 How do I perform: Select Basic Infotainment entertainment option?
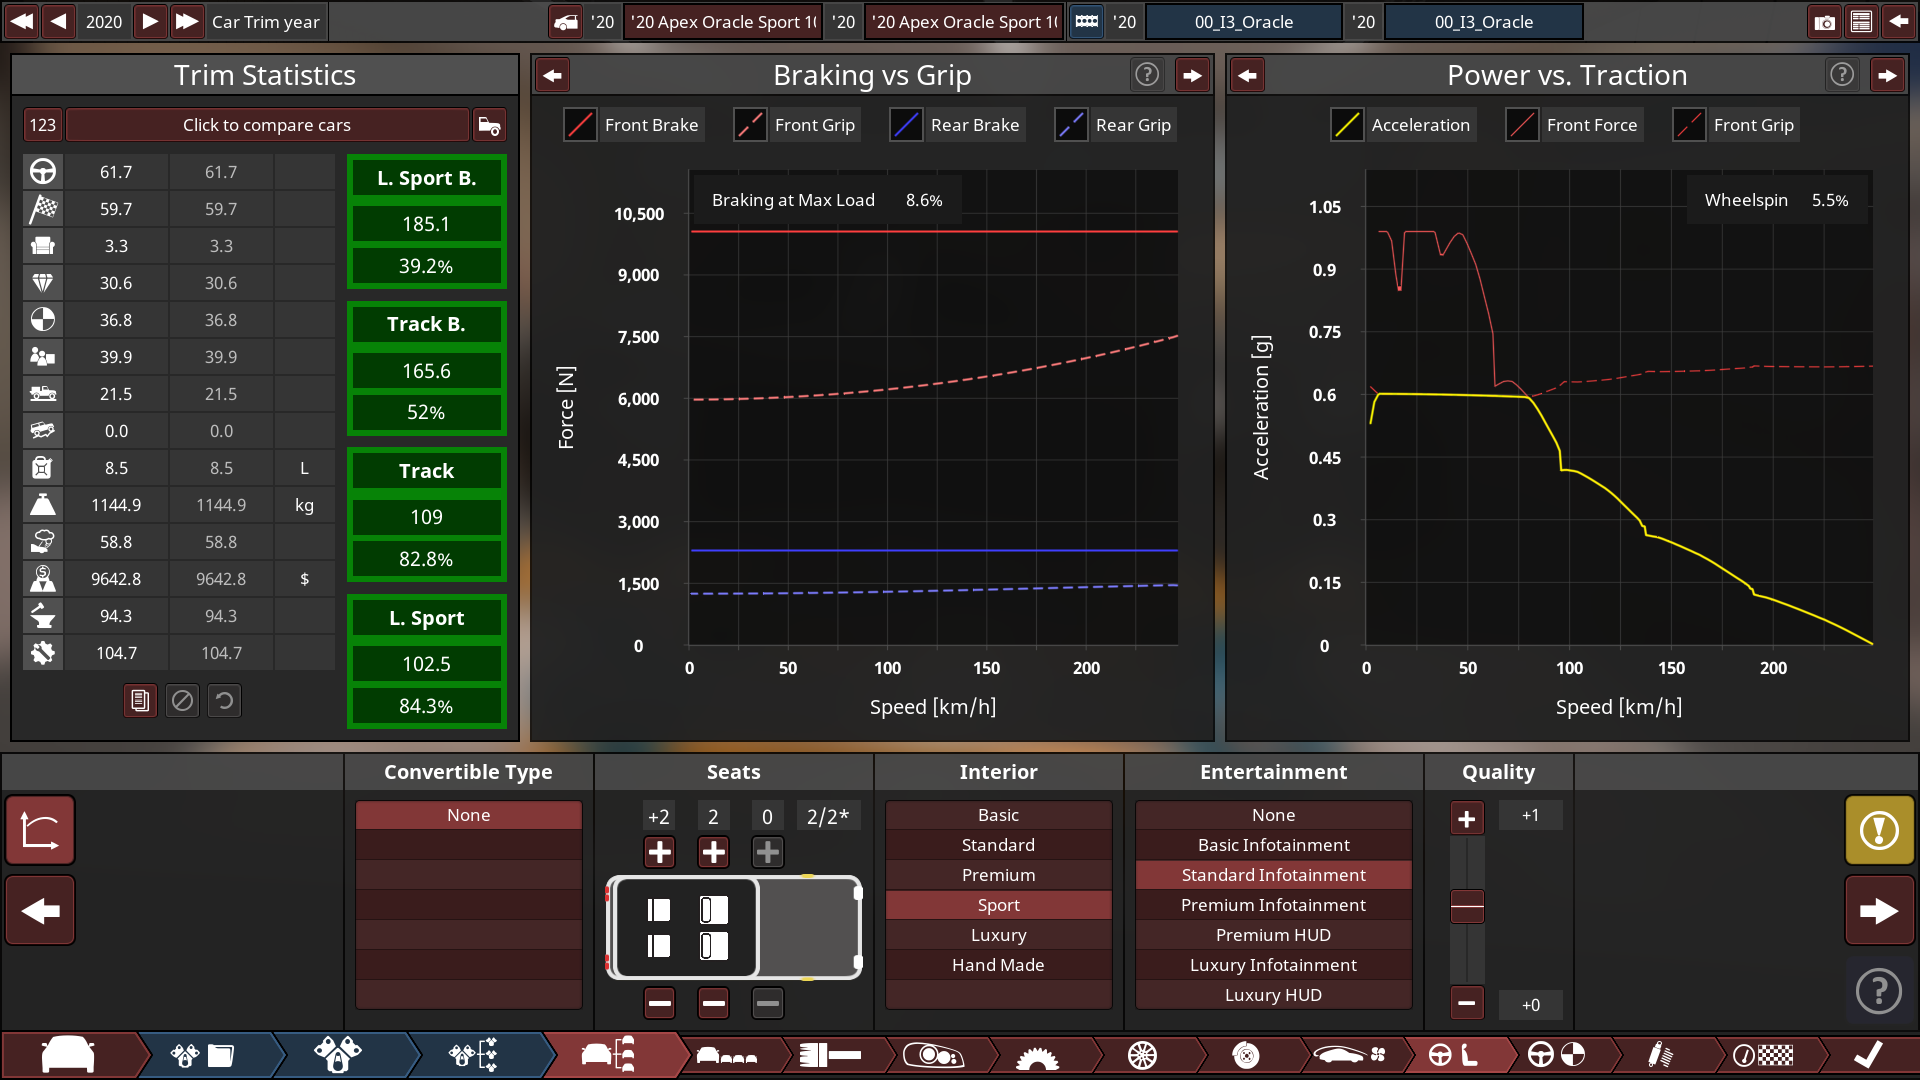[1273, 845]
